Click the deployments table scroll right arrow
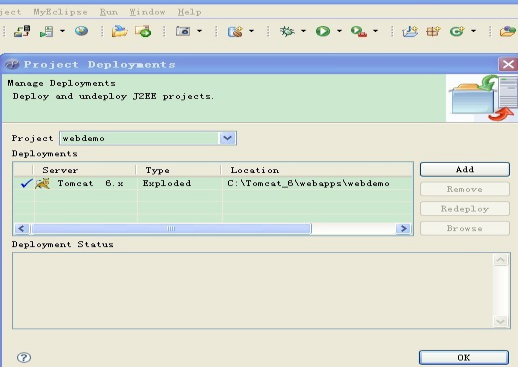The height and width of the screenshot is (367, 518). click(404, 229)
